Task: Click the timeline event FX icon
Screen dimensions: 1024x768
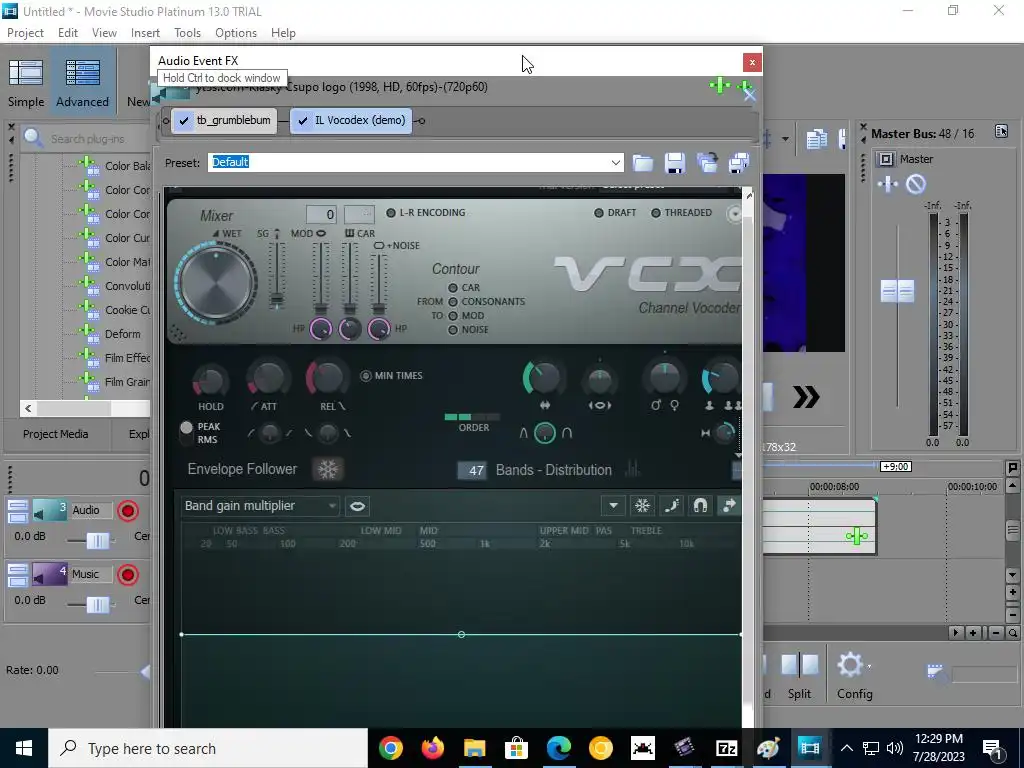Action: [856, 537]
